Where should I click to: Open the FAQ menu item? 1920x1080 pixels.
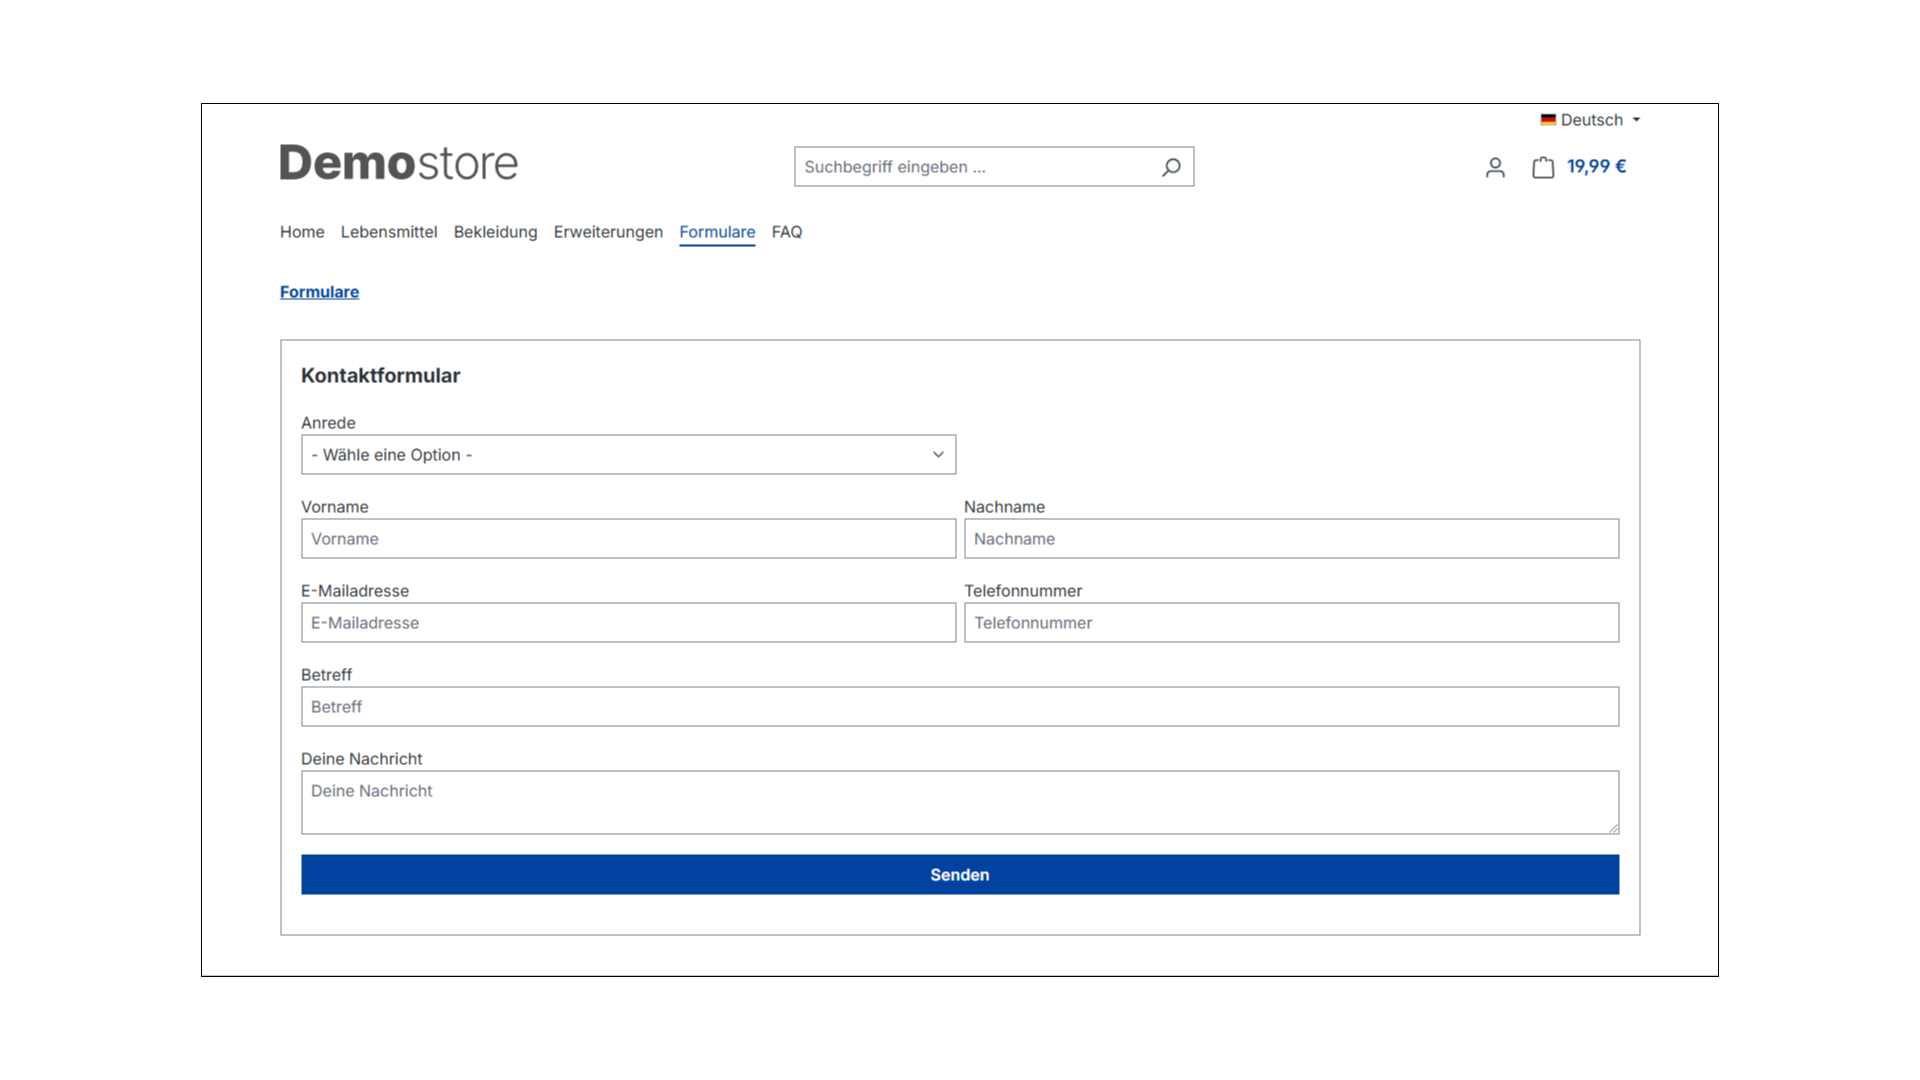pyautogui.click(x=787, y=232)
